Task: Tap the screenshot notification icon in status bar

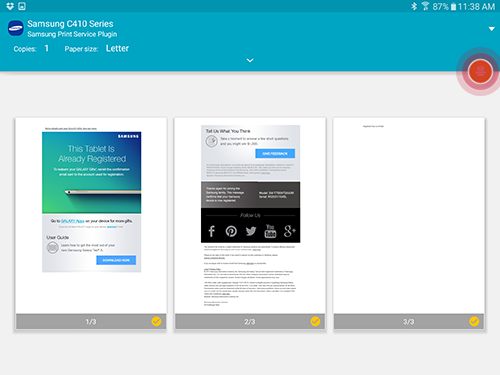Action: 22,6
